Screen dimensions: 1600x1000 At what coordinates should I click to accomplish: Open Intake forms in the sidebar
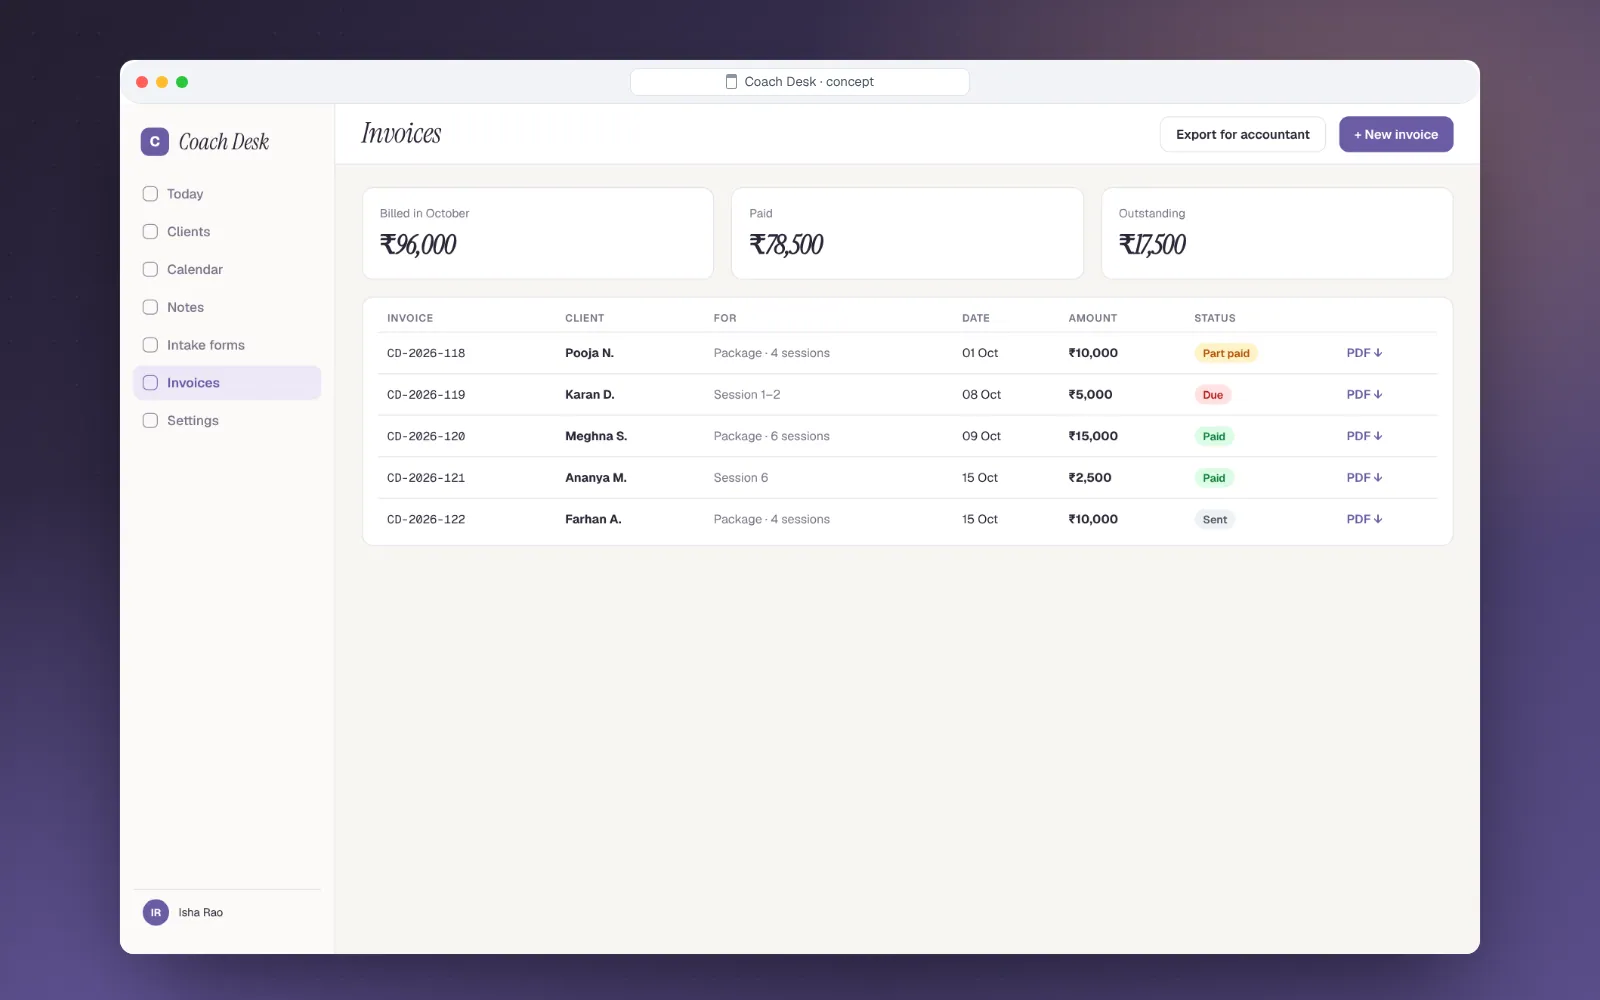[227, 345]
